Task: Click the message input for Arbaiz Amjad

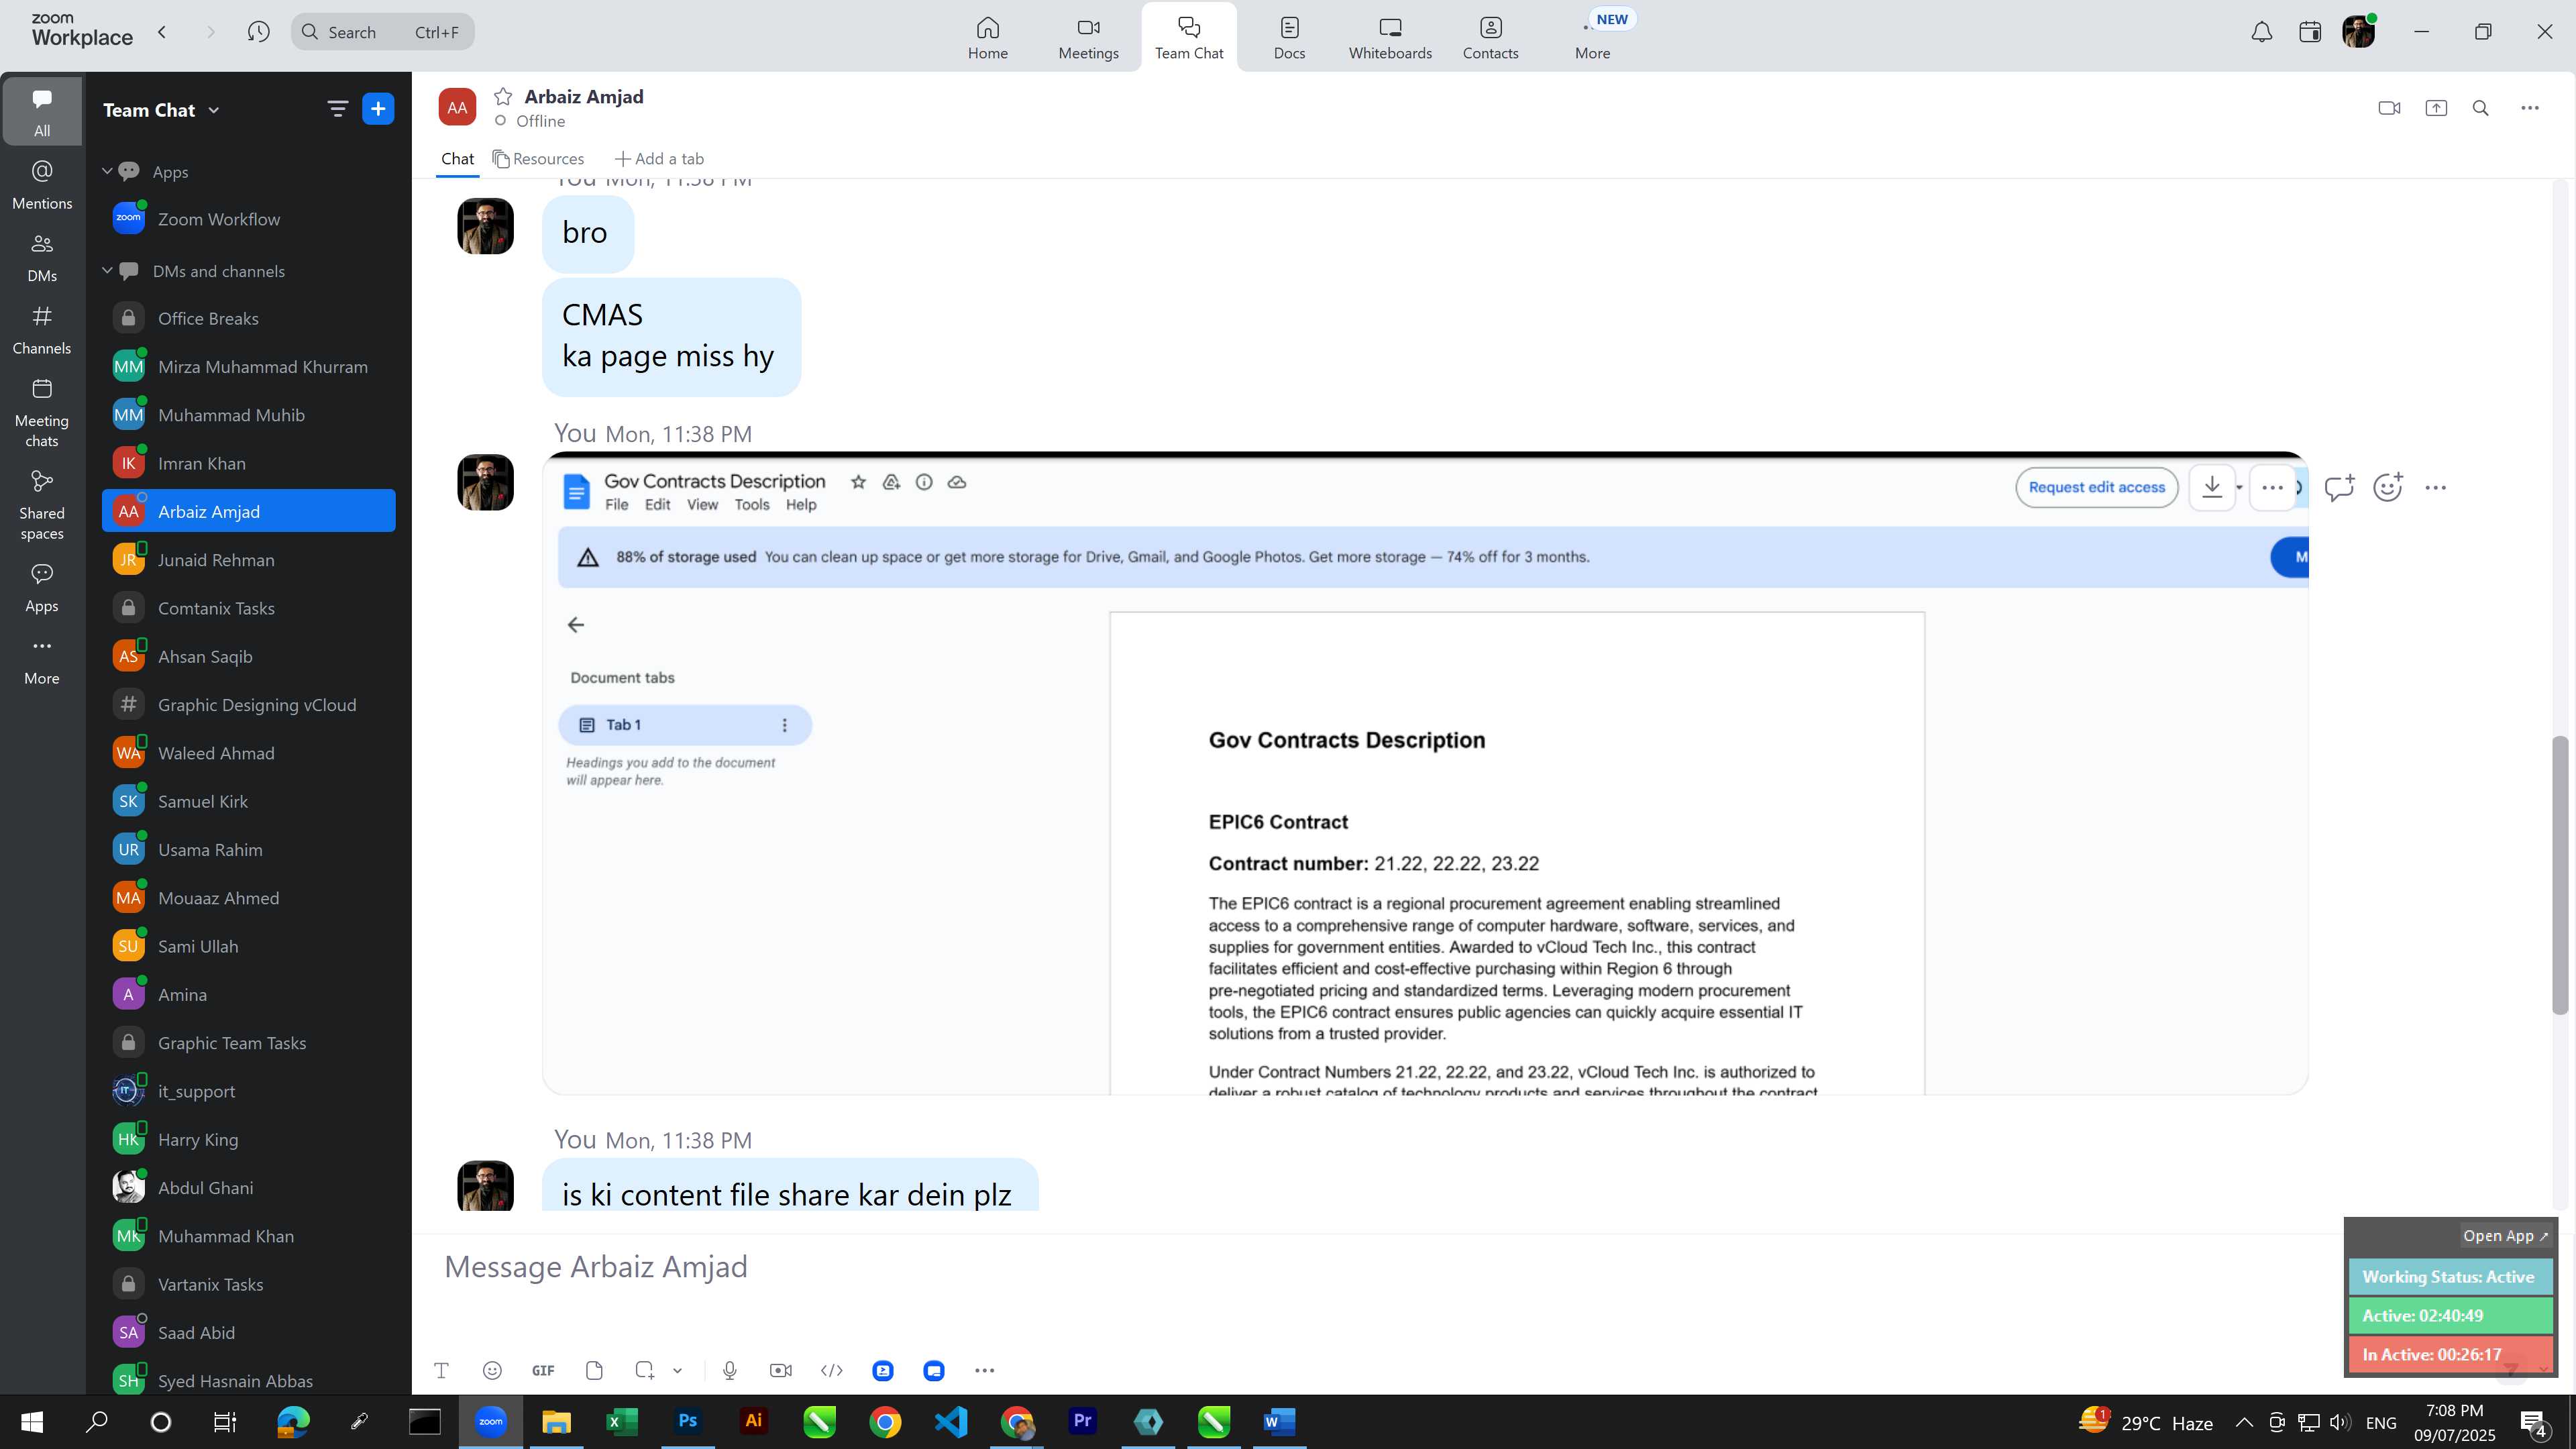Action: 1380,1267
